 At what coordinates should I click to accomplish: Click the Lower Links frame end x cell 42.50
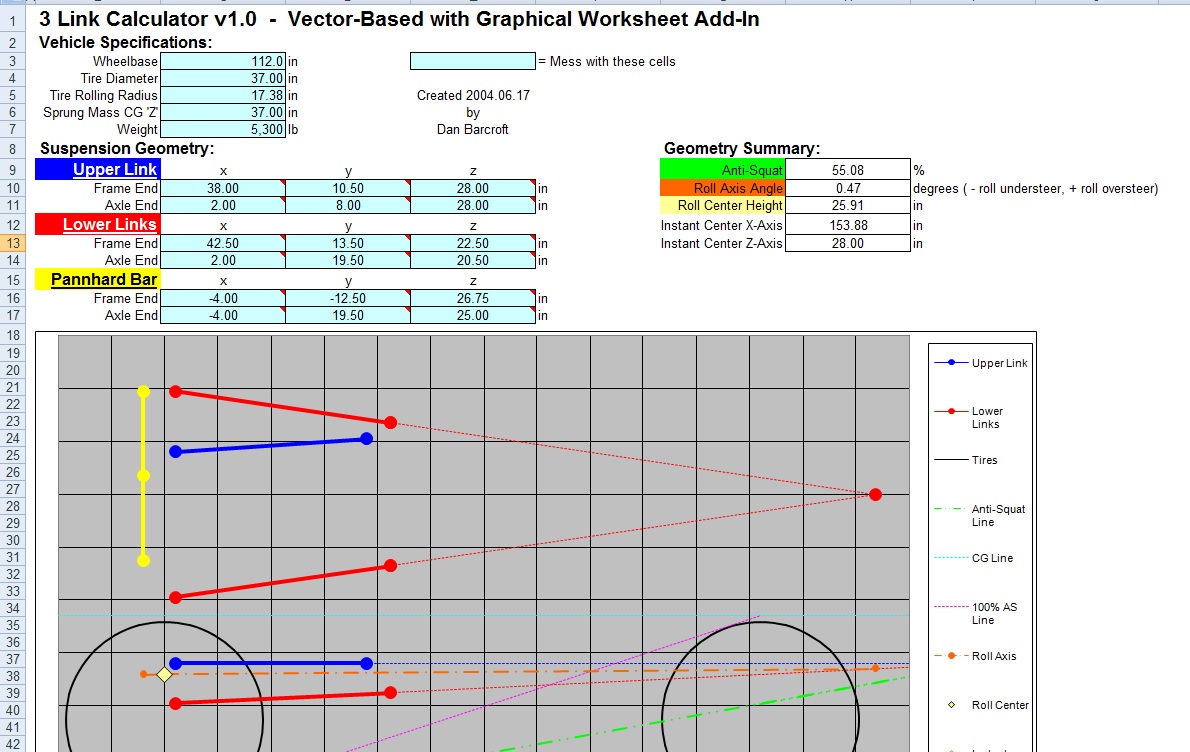tap(222, 243)
